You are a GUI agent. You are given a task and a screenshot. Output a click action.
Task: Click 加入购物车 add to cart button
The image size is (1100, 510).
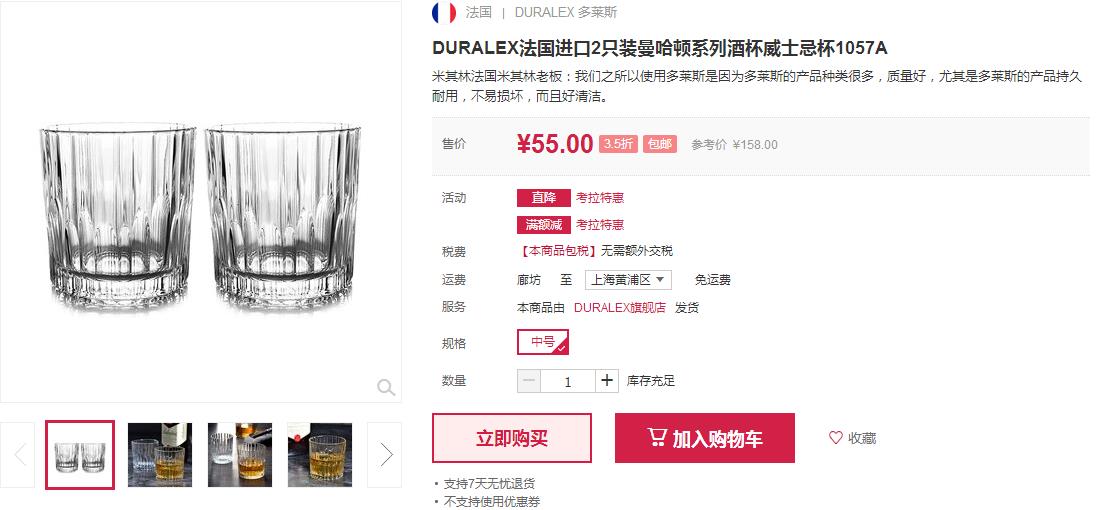coord(704,438)
